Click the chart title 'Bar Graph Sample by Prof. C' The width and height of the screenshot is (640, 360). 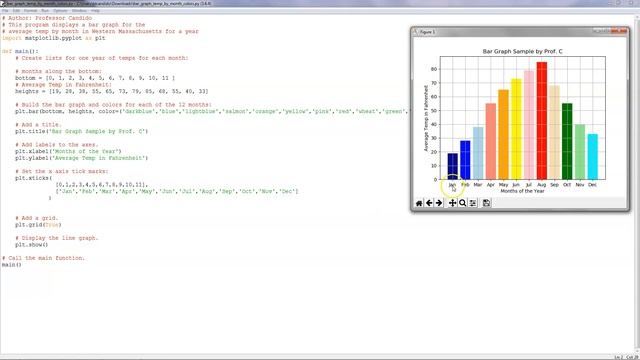522,51
